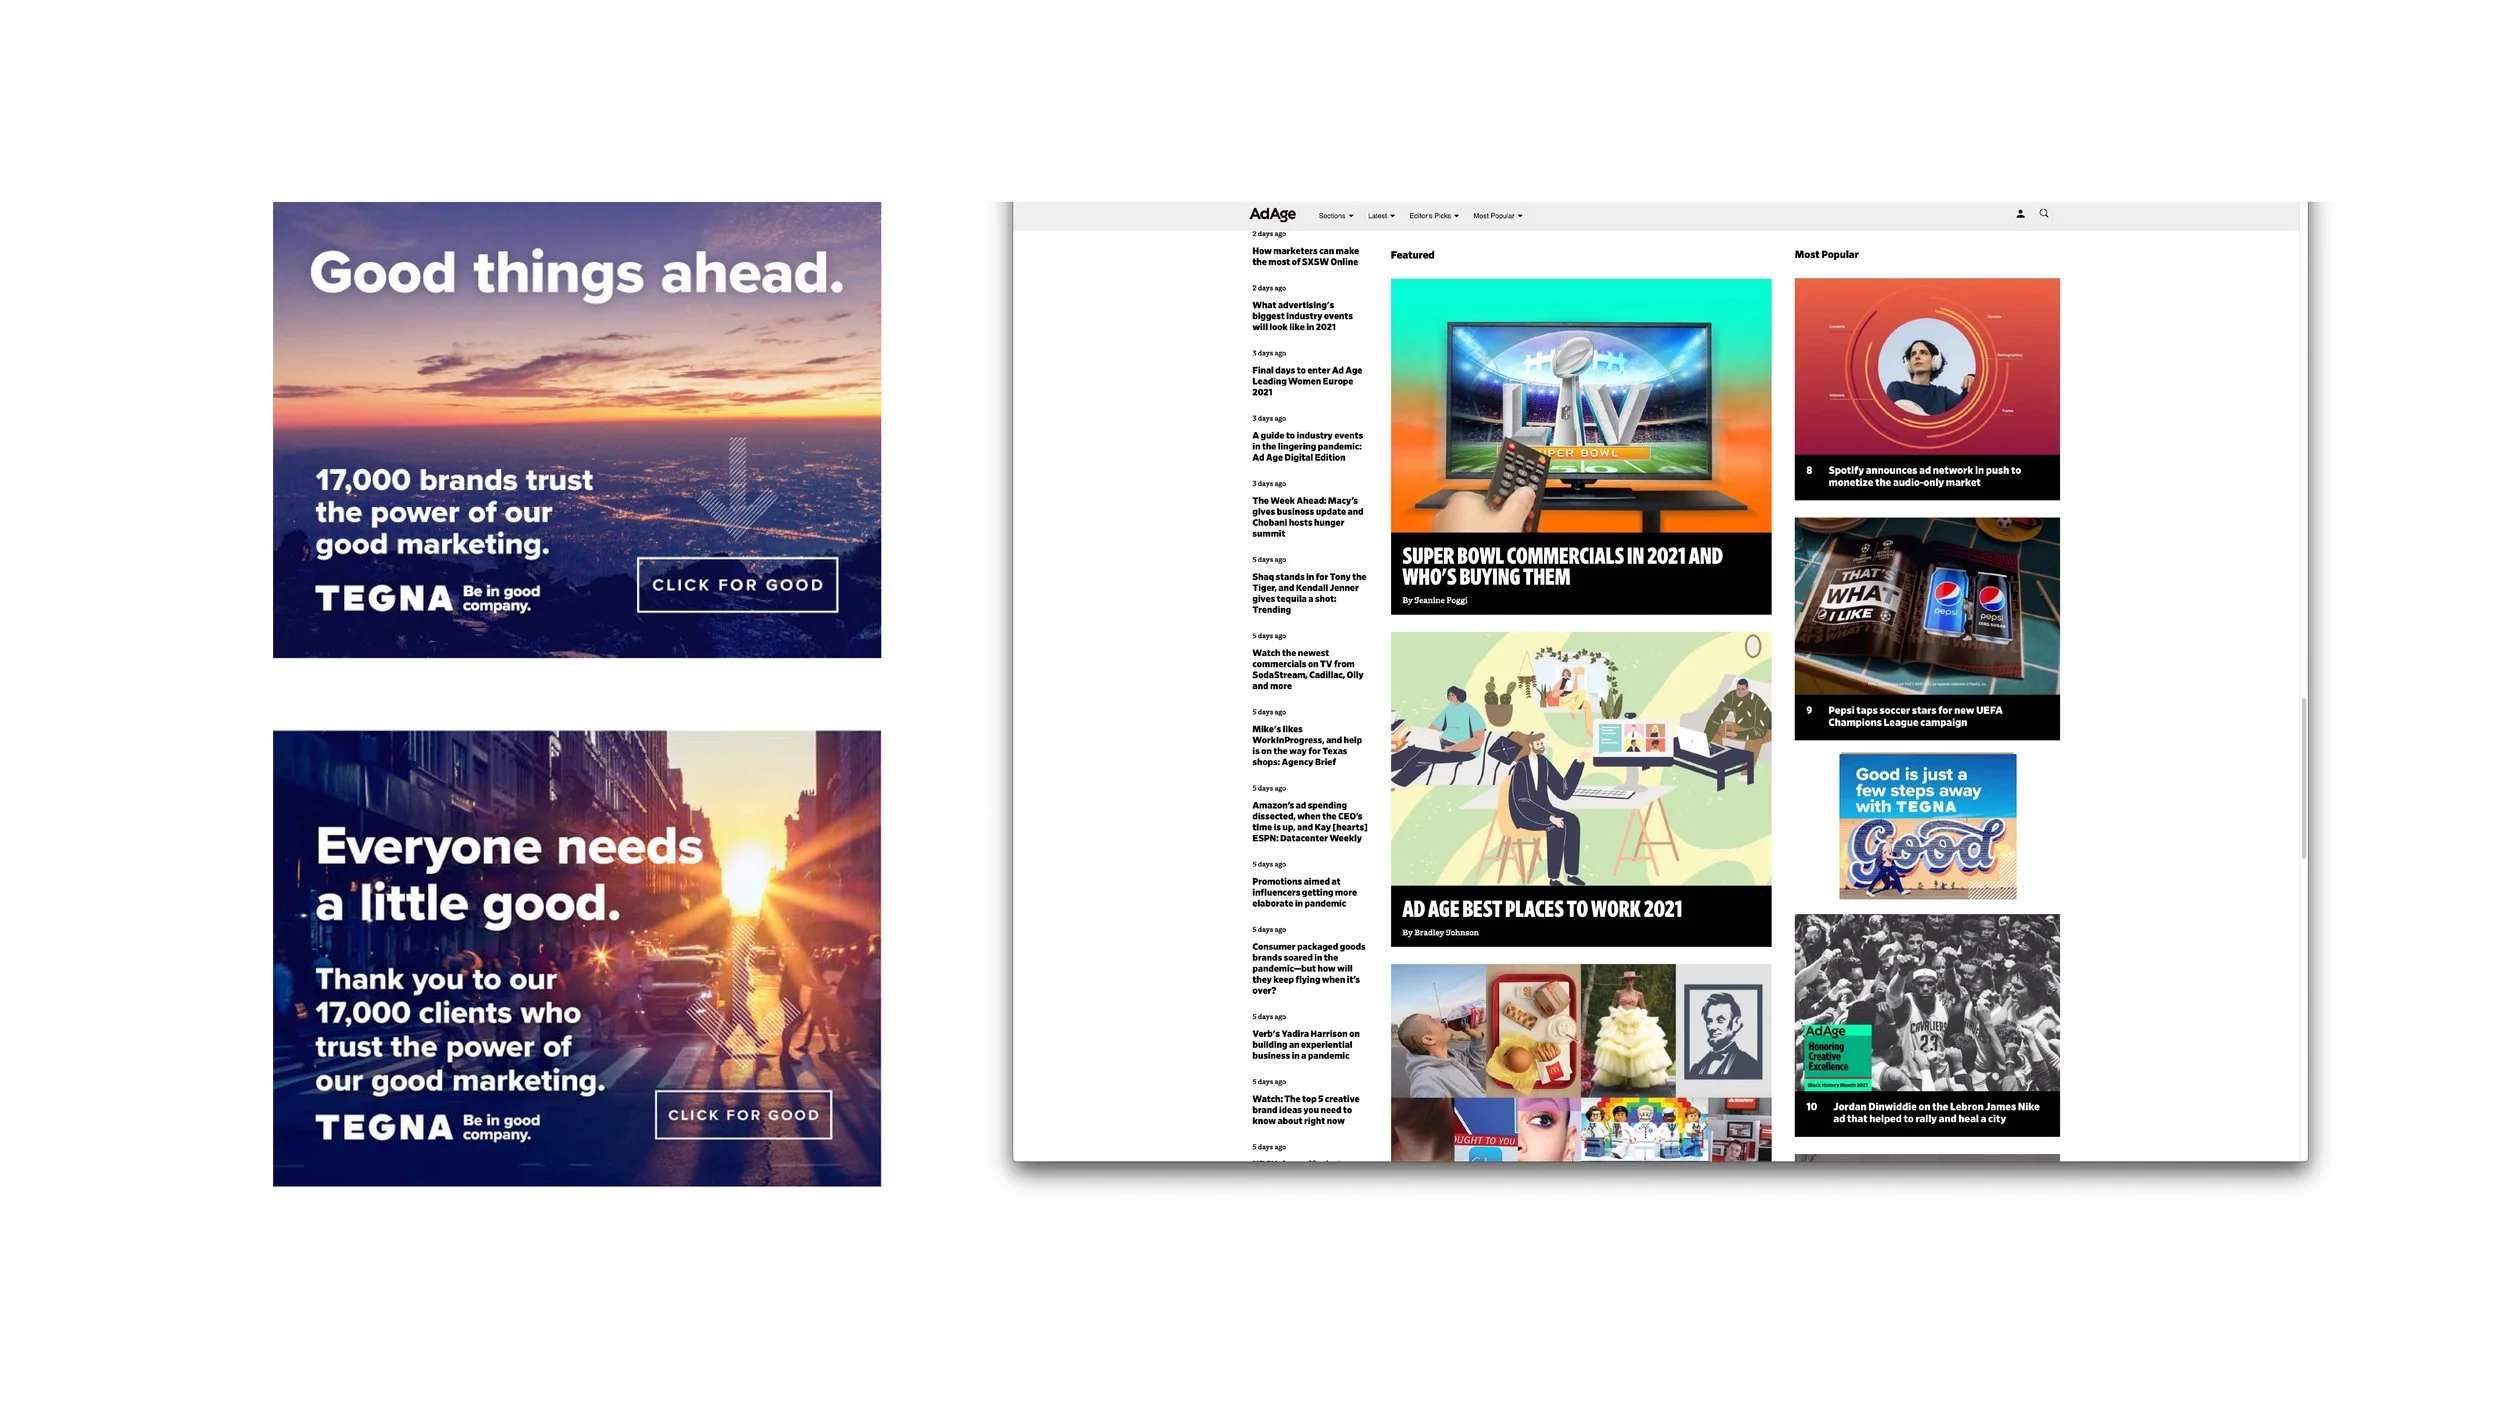
Task: Open 'Mike's likes WorkInProgress' Agency Brief article
Action: point(1307,745)
